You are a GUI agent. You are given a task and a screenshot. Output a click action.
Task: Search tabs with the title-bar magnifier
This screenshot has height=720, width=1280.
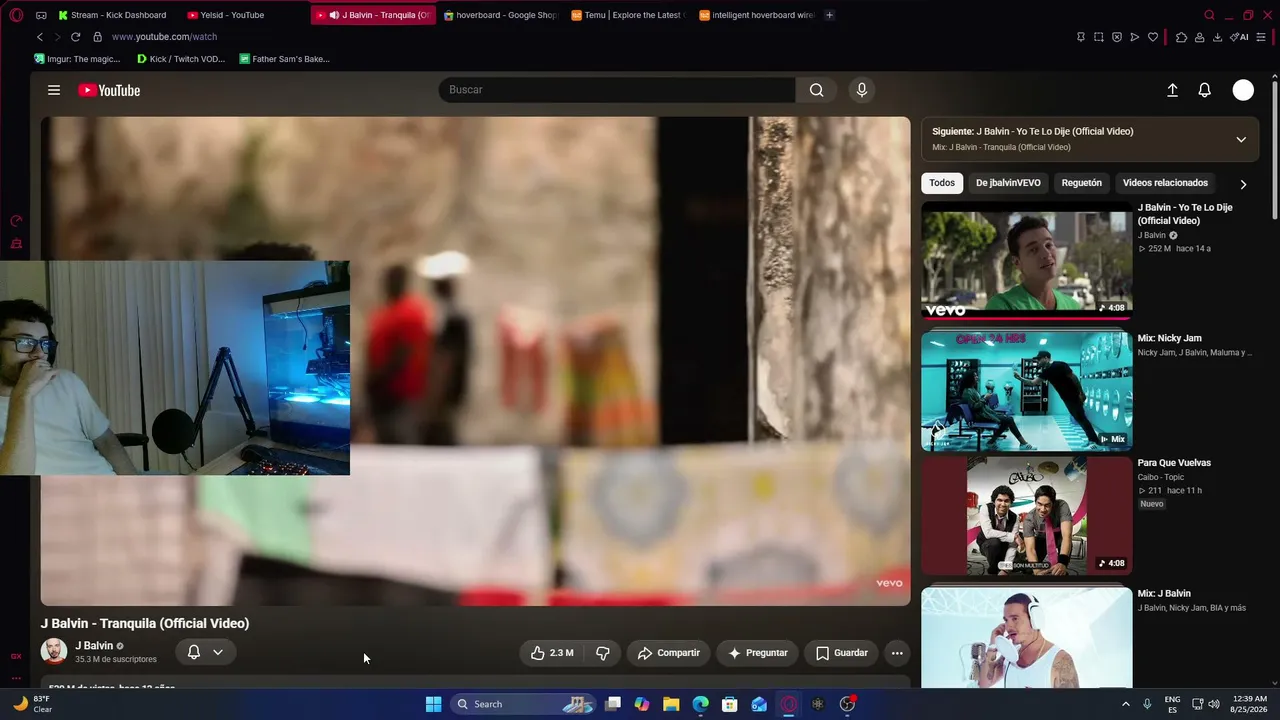pyautogui.click(x=1210, y=15)
